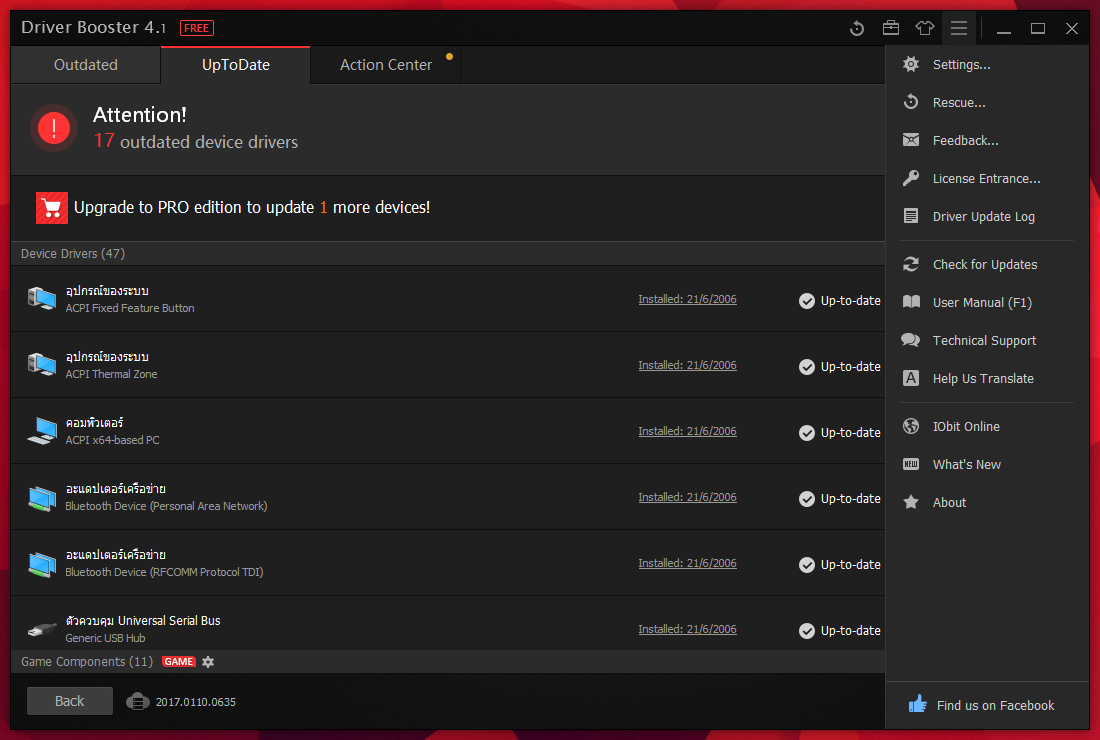Click Installed date for Bluetooth RFCOMM Protocol TDI
This screenshot has height=740, width=1100.
[687, 563]
